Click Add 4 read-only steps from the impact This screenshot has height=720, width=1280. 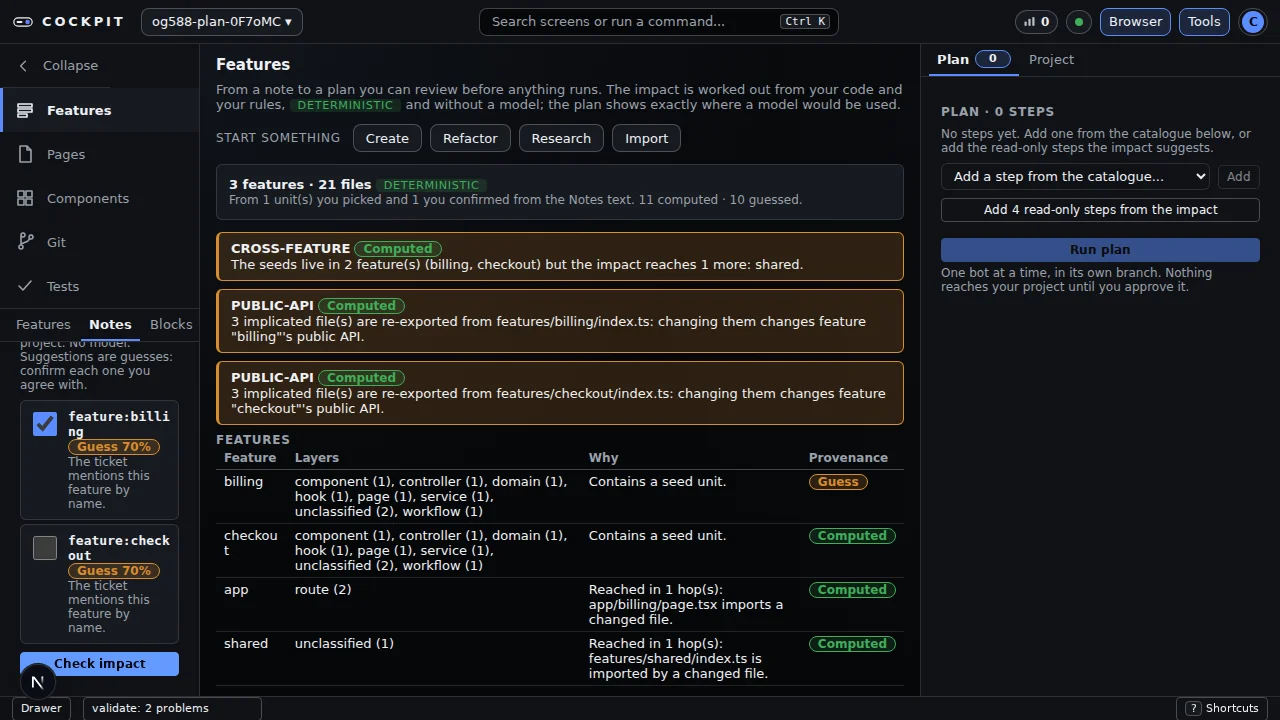[1100, 209]
